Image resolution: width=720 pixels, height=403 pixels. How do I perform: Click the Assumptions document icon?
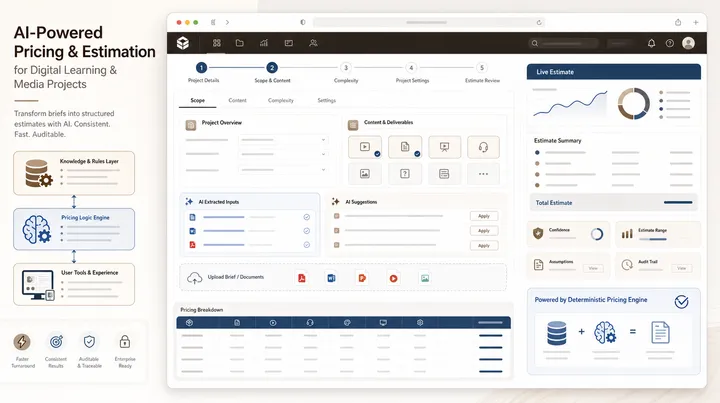[x=539, y=264]
